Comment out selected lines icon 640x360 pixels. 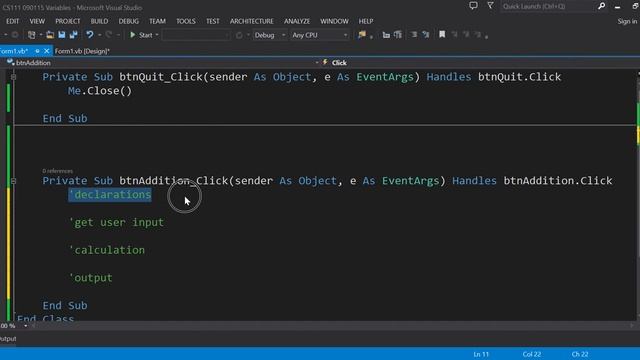point(414,35)
